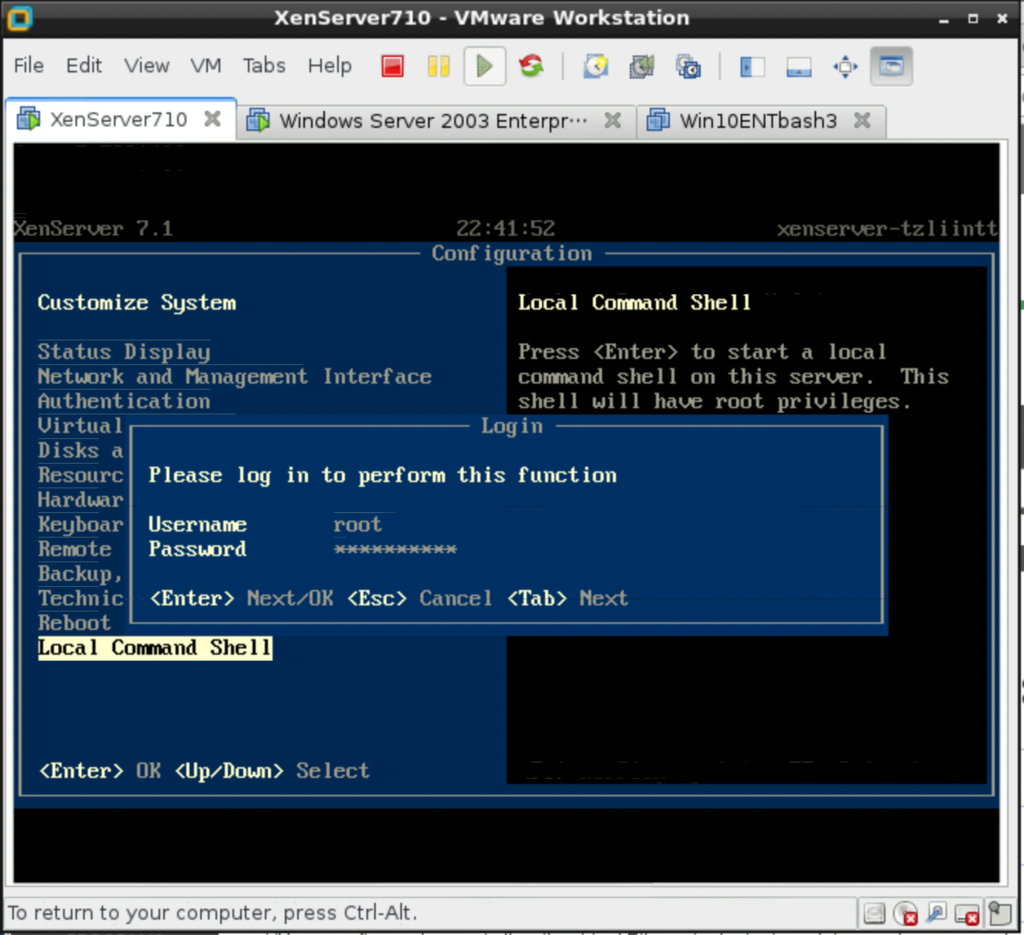This screenshot has width=1024, height=935.
Task: Close the Windows Server 2003 tab
Action: pyautogui.click(x=613, y=120)
